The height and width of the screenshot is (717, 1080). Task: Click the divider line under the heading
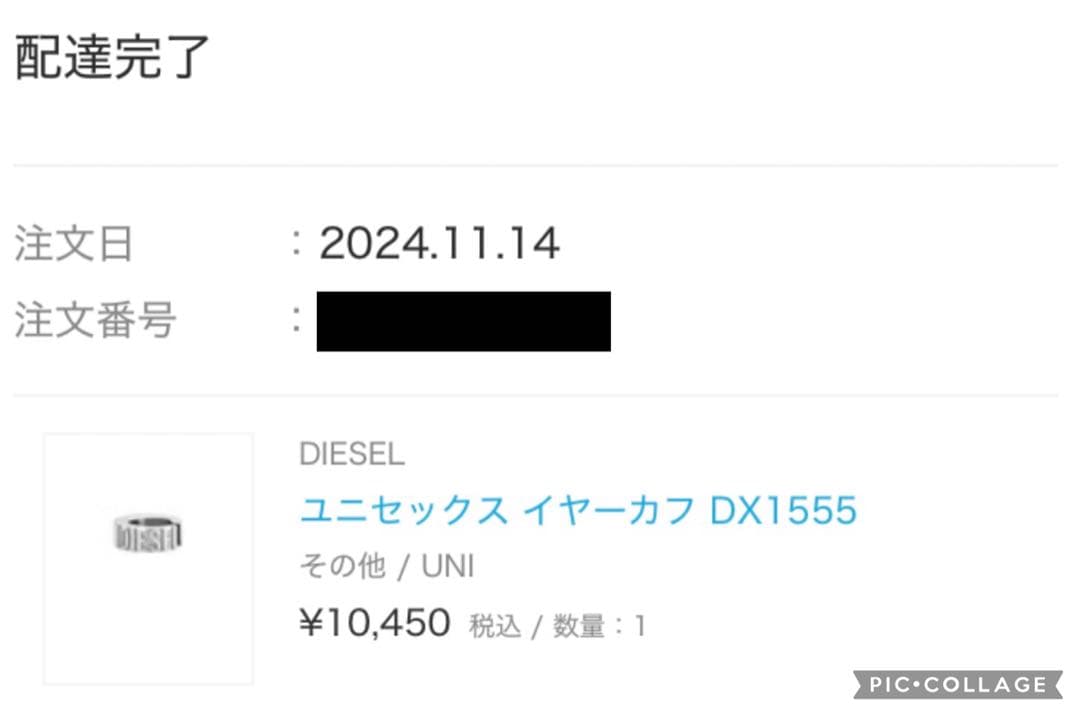[540, 158]
